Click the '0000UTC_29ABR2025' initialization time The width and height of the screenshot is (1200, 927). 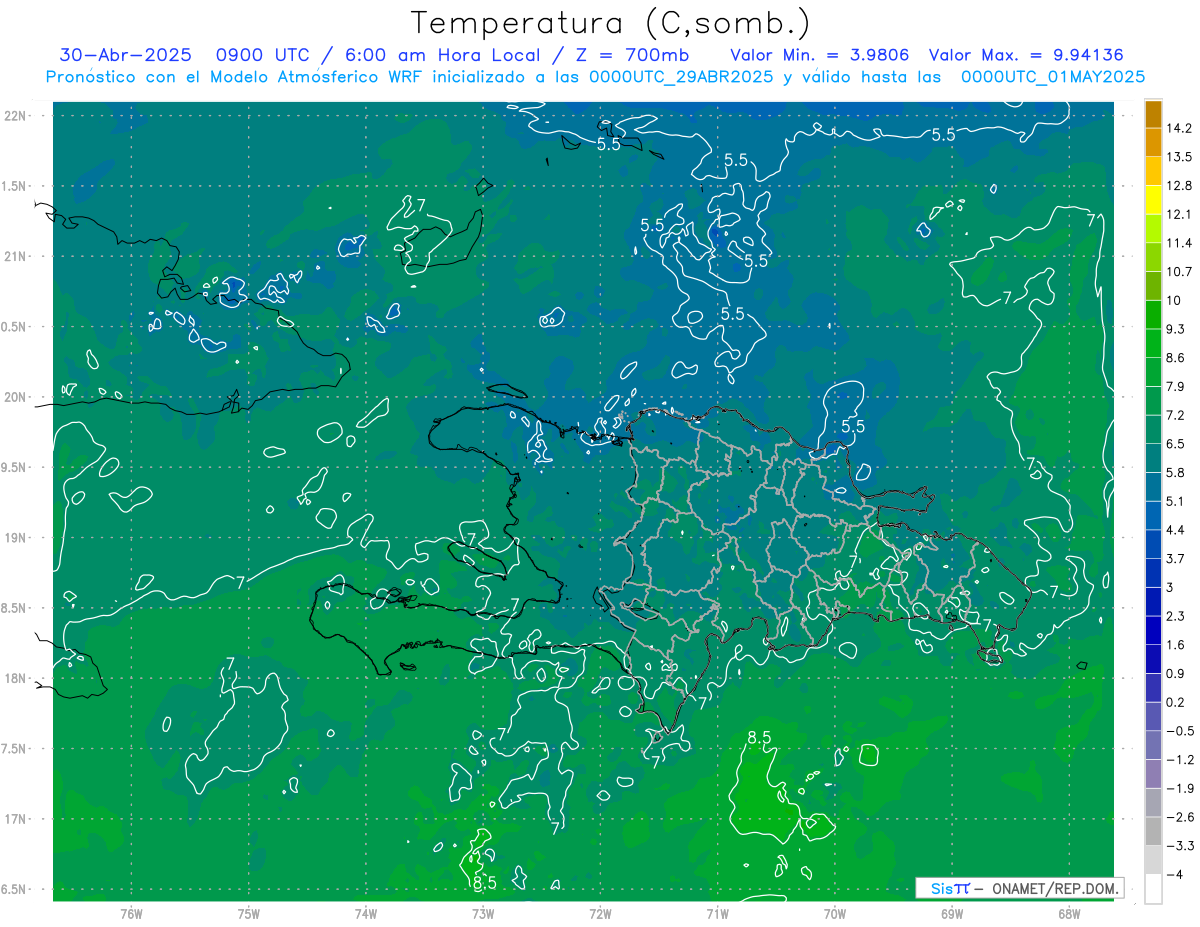681,77
